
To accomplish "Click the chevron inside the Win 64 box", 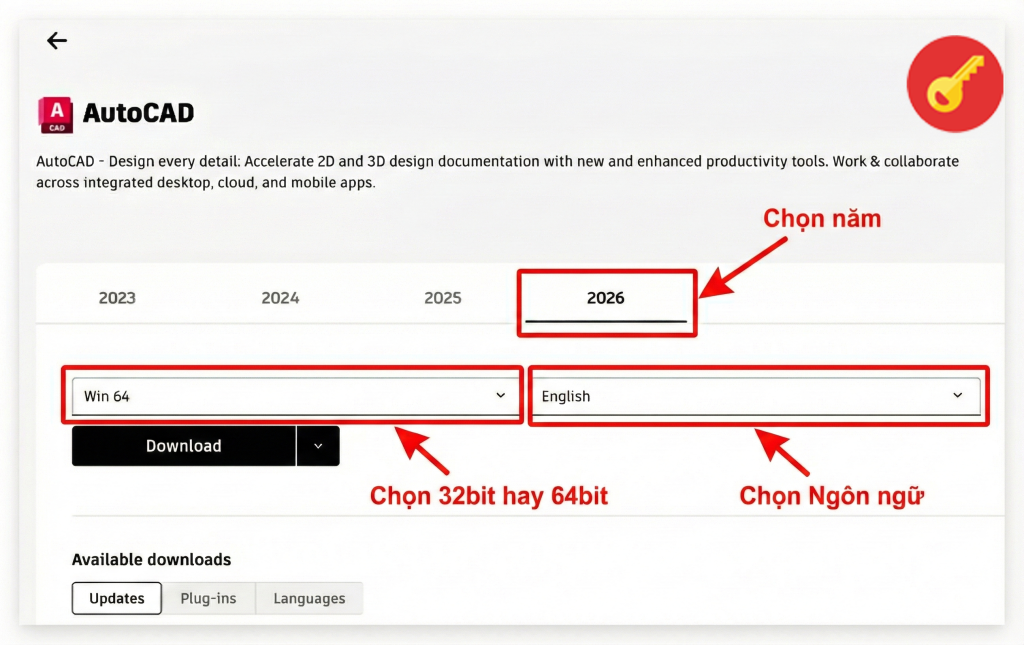I will (x=501, y=396).
